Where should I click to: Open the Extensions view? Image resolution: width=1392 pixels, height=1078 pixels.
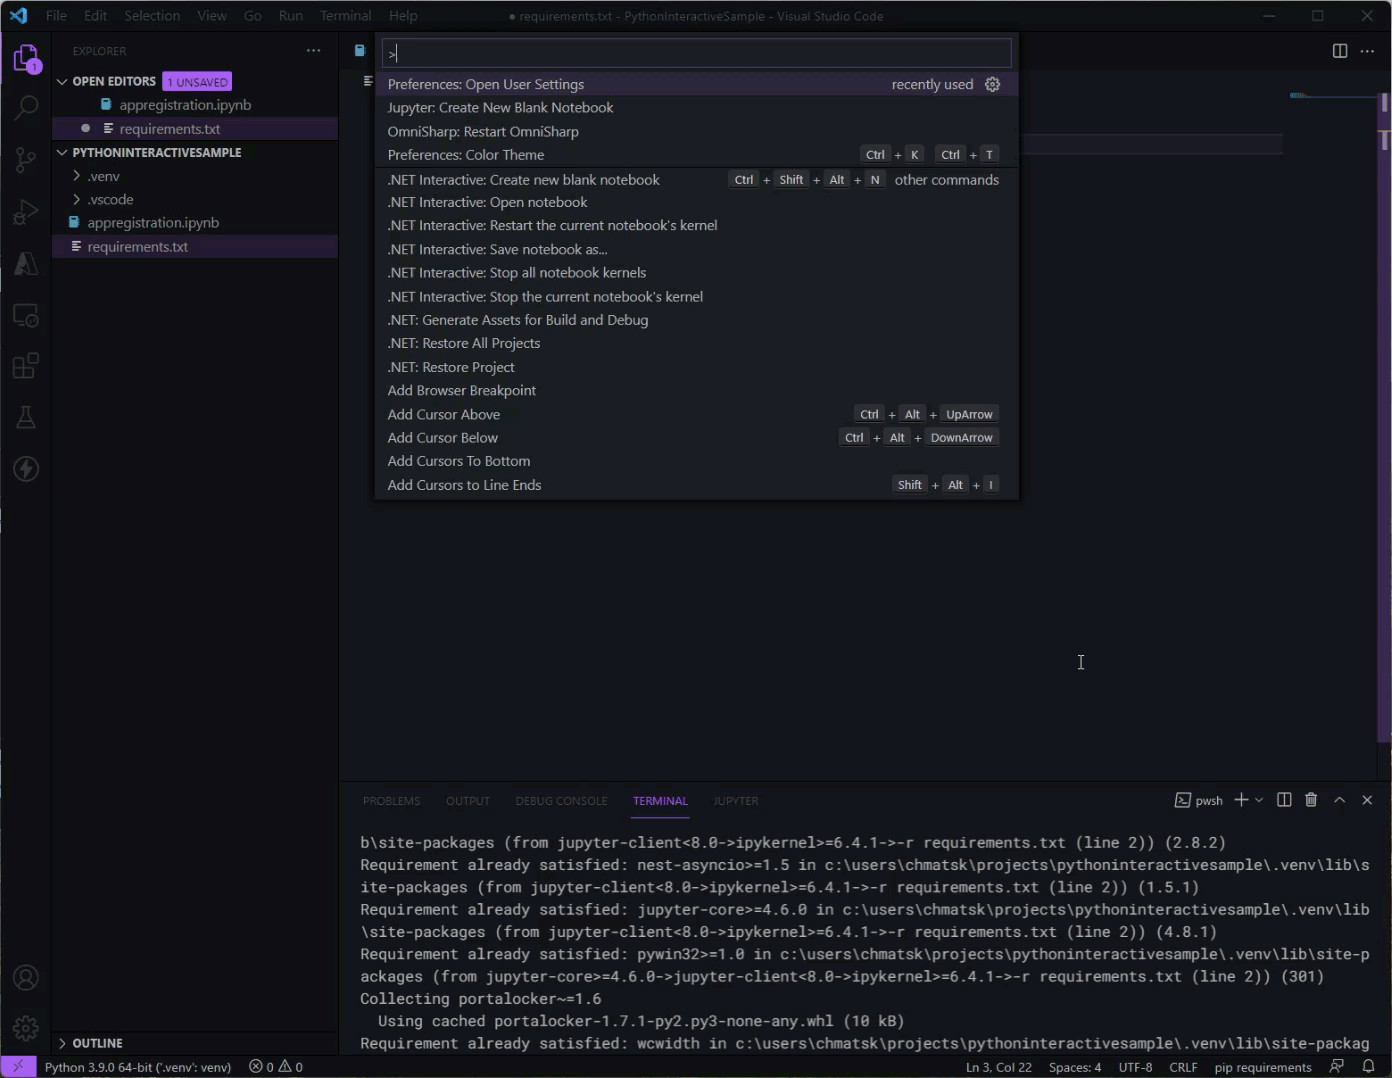[26, 366]
